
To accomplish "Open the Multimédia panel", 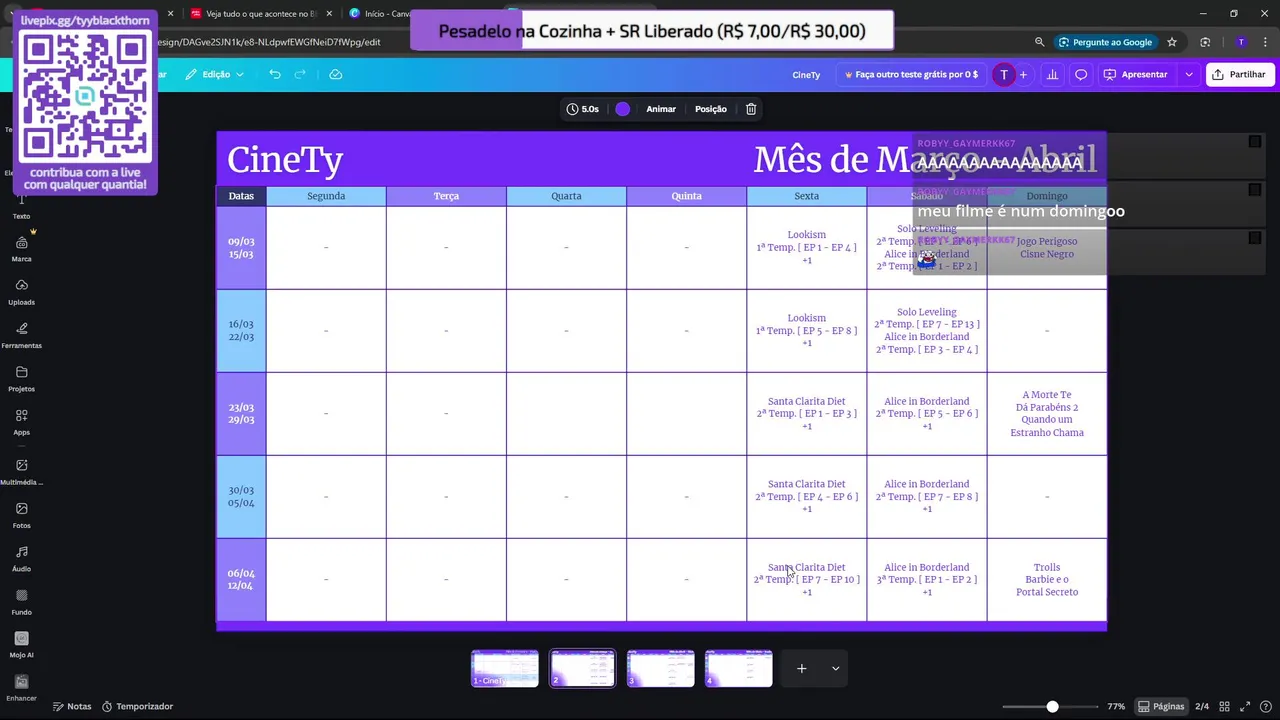I will (21, 472).
